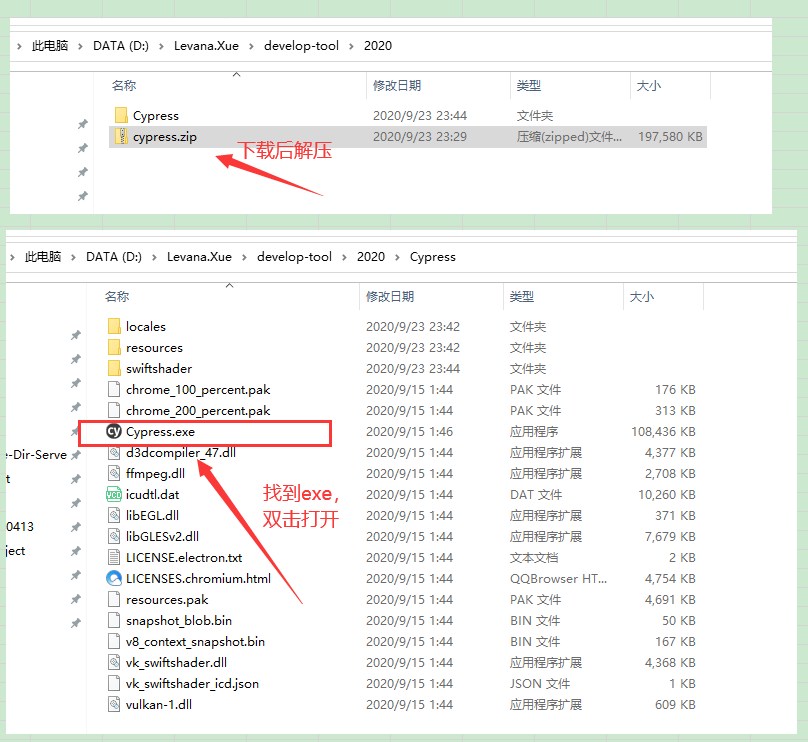Click date 2020/9/15 1:46 of Cypress.exe

coord(409,431)
